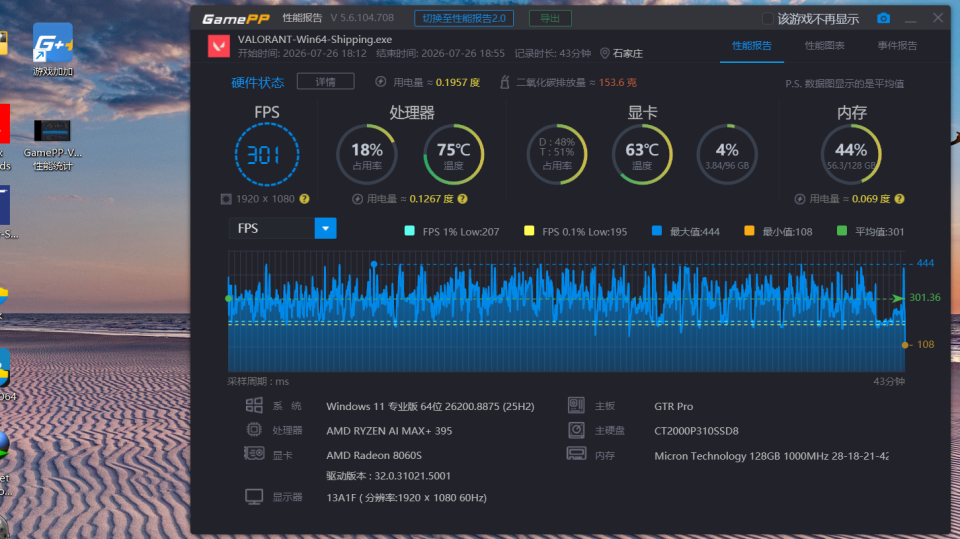Click the AMD RYZEN AI MAX+ 395 text

(389, 431)
